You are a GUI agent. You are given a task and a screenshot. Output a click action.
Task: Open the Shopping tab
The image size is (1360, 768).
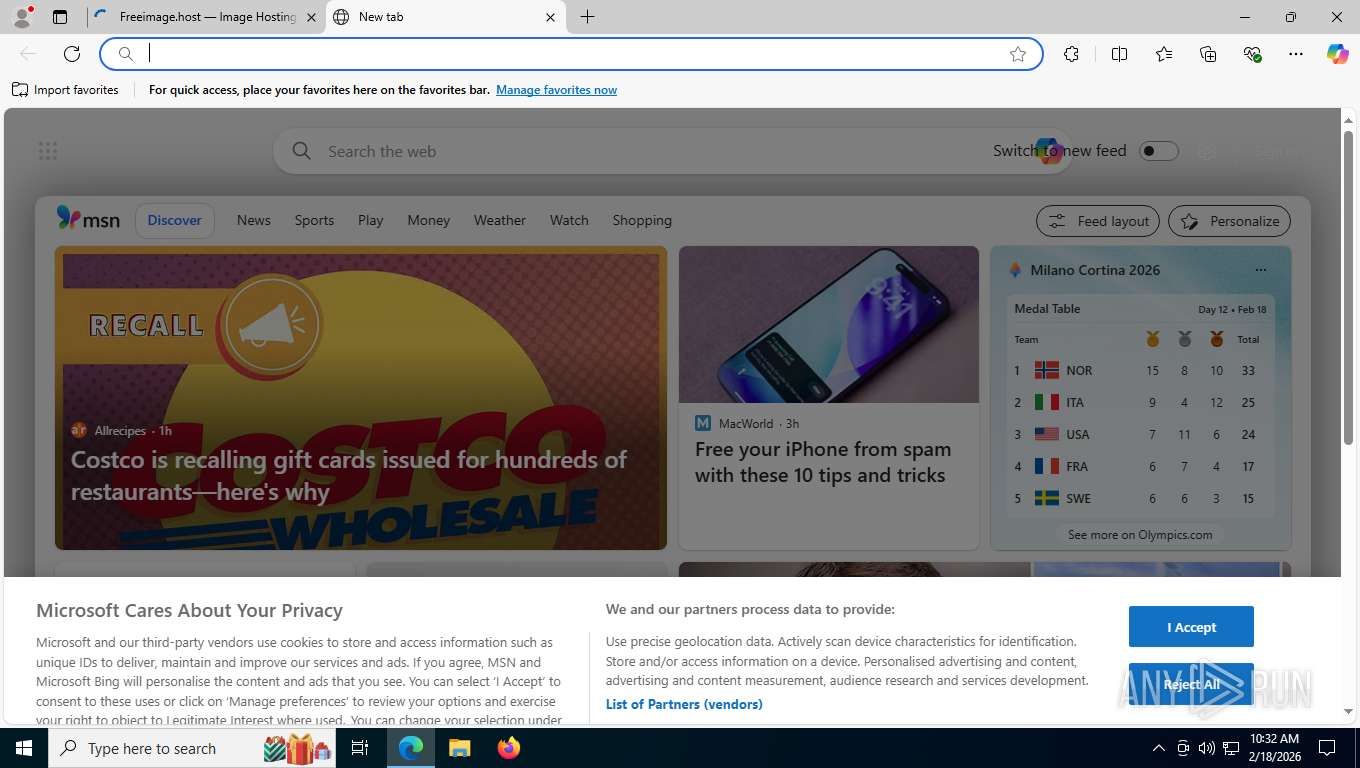coord(642,220)
